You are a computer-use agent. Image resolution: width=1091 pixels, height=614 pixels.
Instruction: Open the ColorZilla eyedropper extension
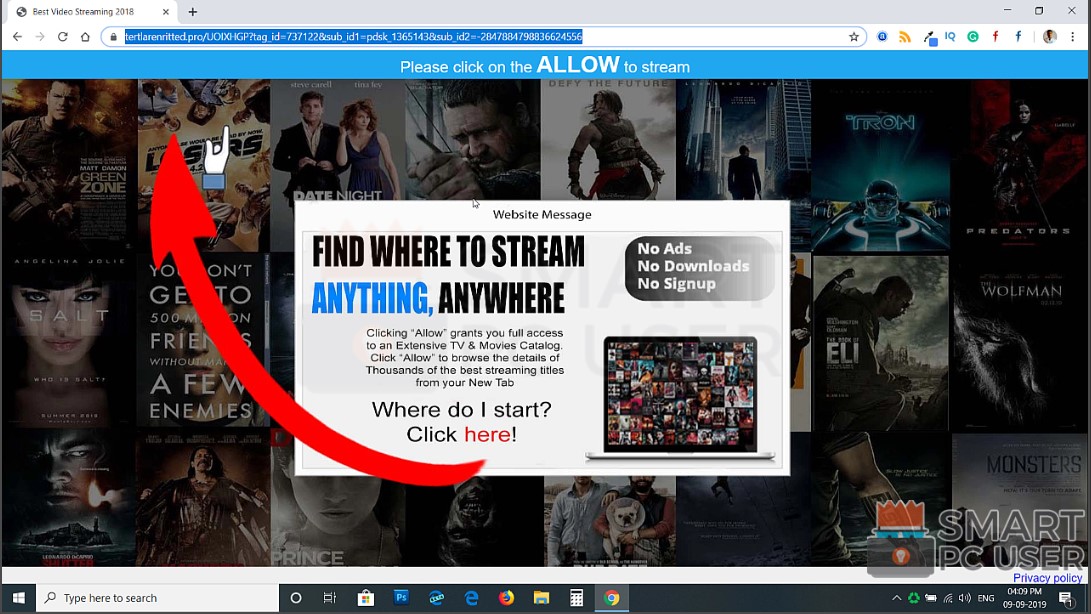pos(929,36)
